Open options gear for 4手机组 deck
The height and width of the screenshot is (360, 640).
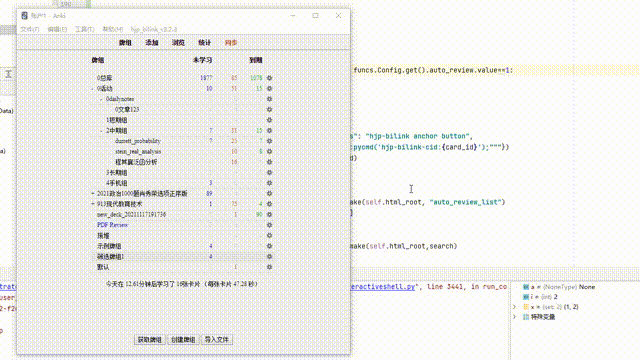269,183
